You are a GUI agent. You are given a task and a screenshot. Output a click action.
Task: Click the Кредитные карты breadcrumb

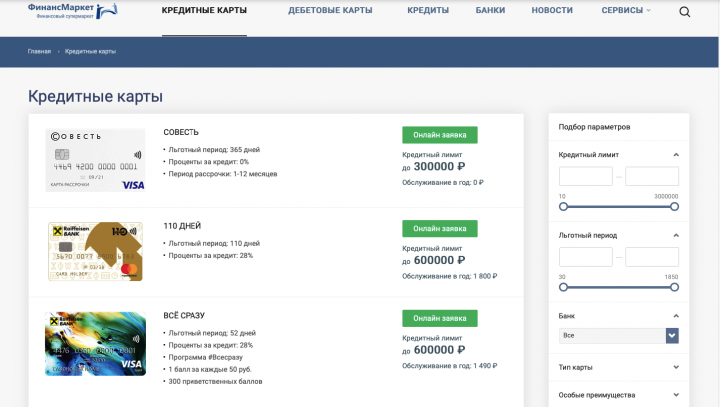[90, 51]
